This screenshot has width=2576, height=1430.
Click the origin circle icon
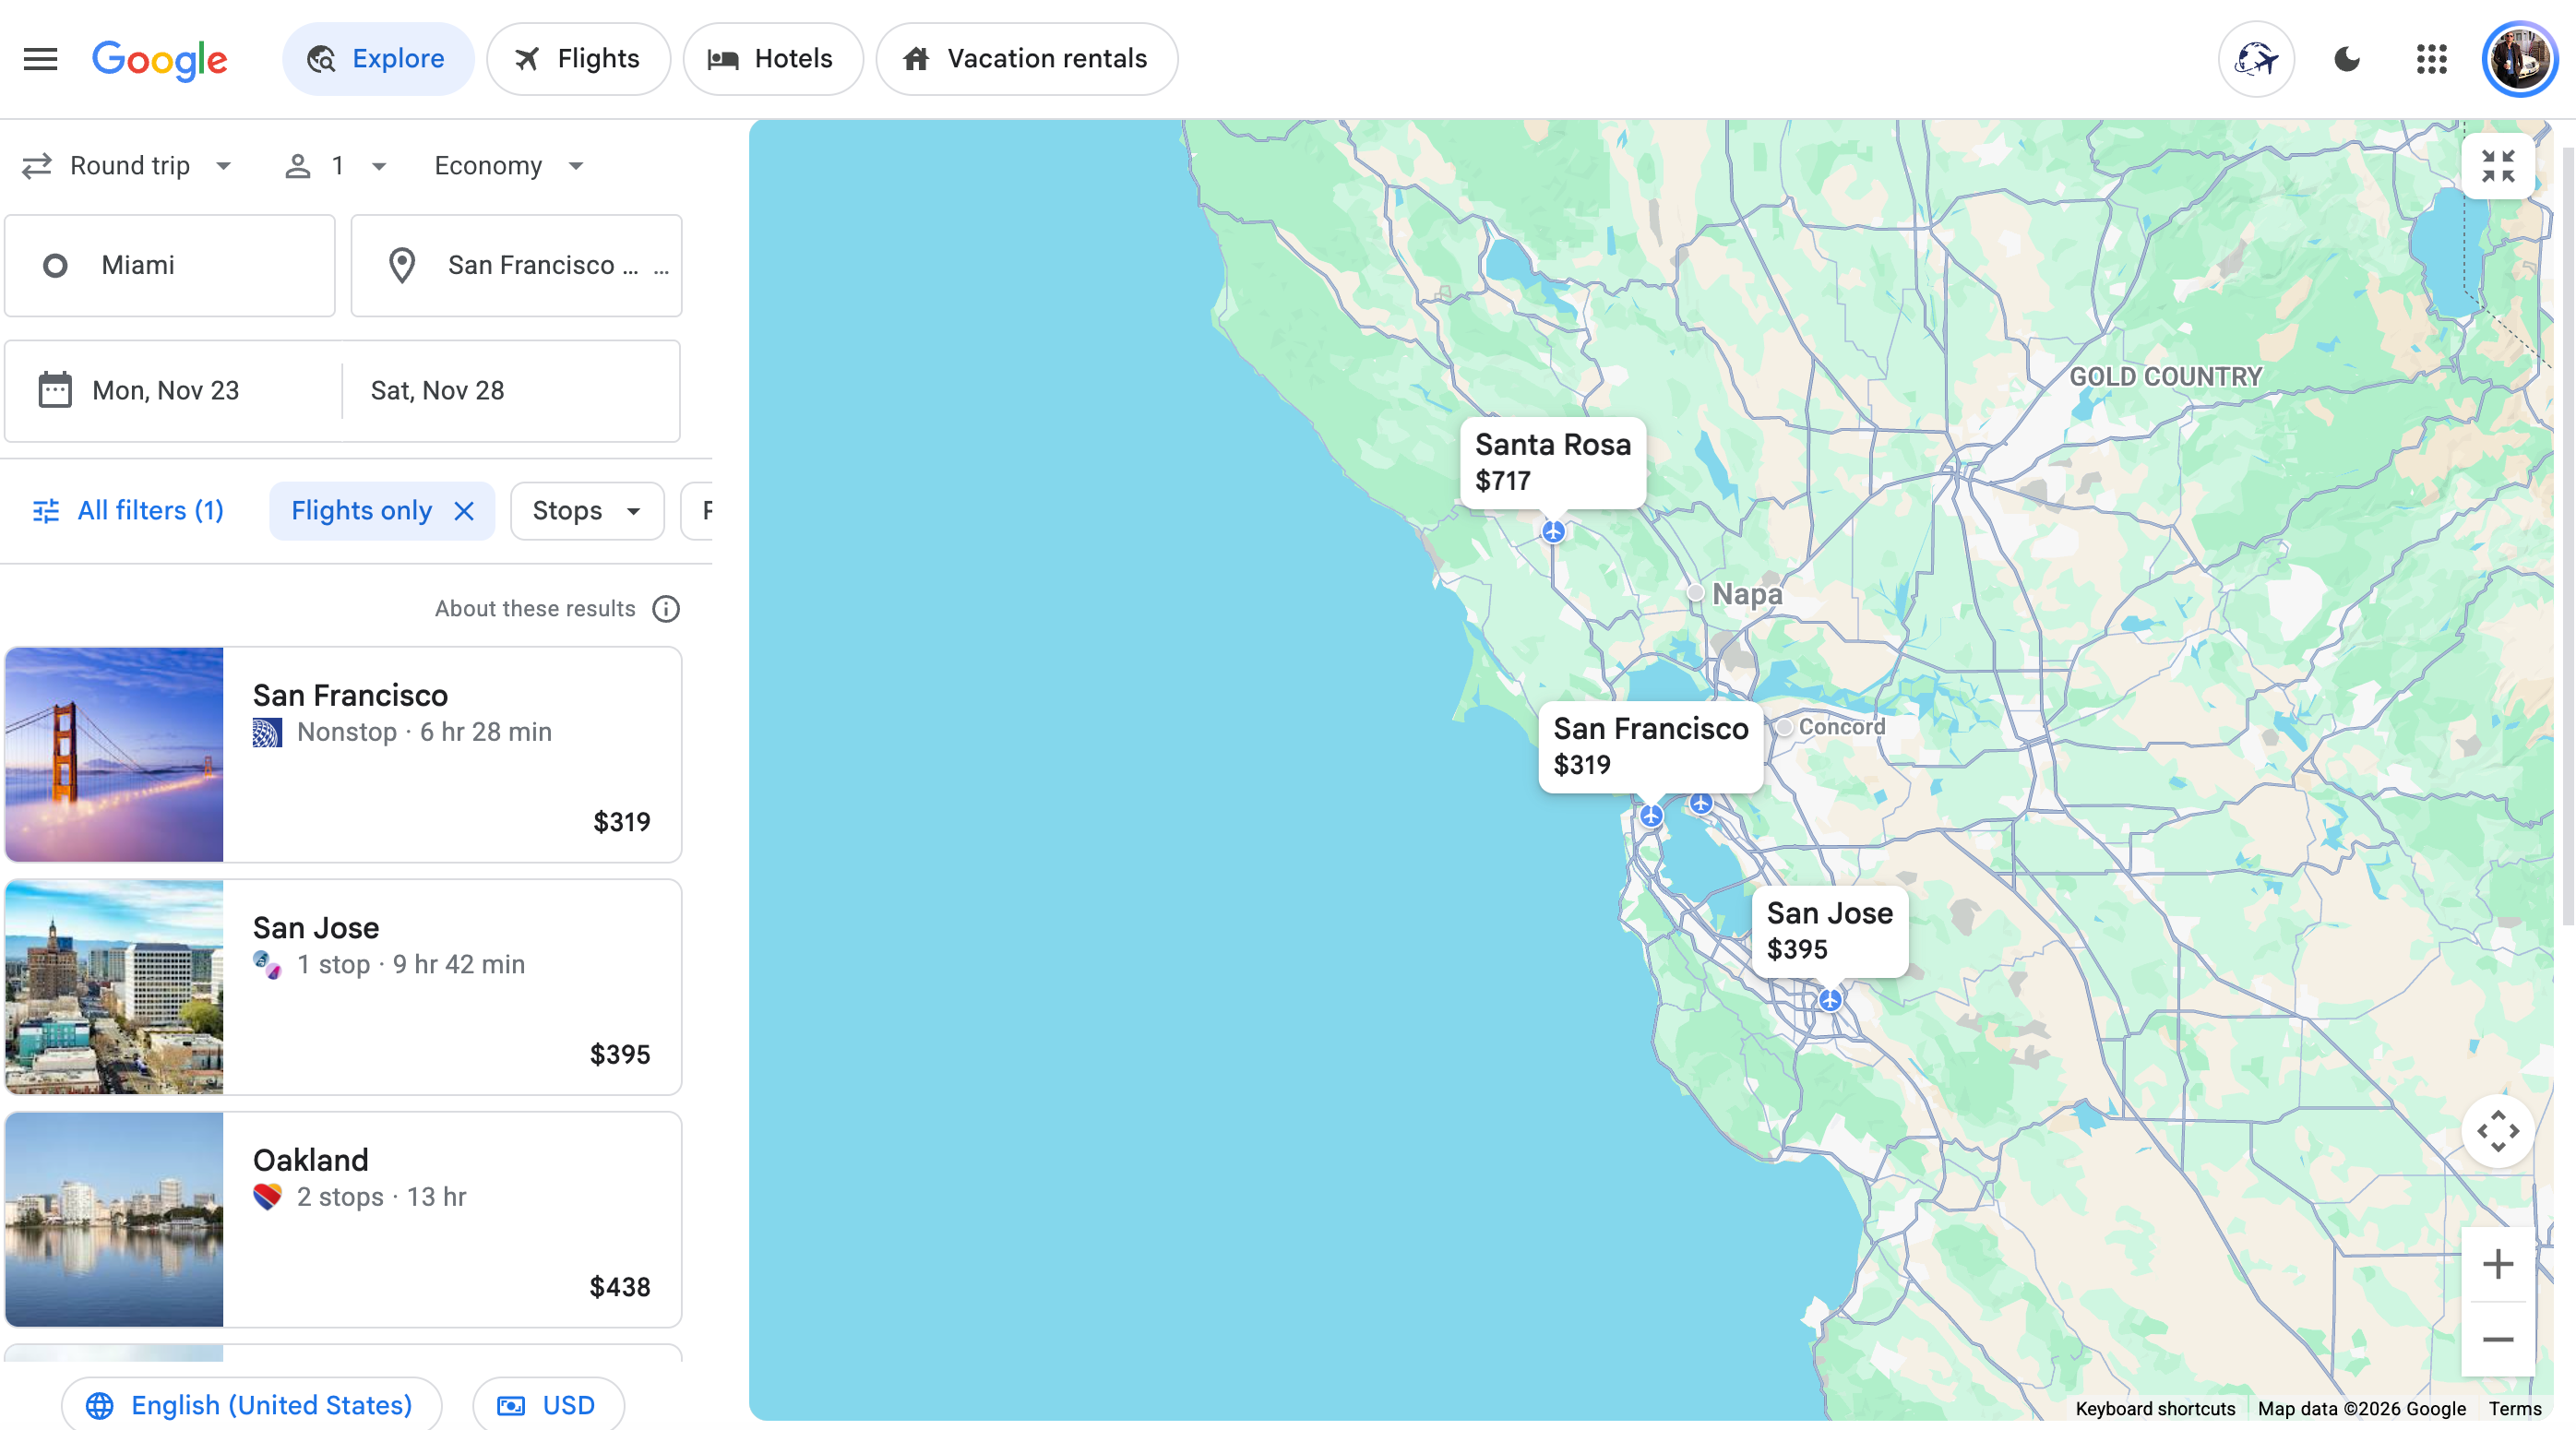click(55, 265)
